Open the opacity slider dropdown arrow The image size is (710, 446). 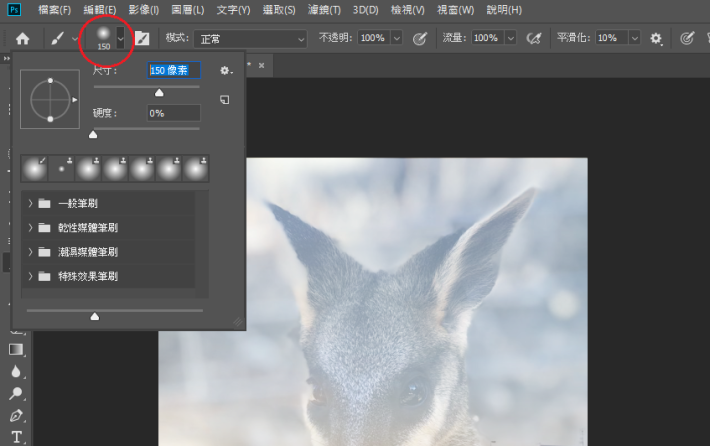[397, 38]
